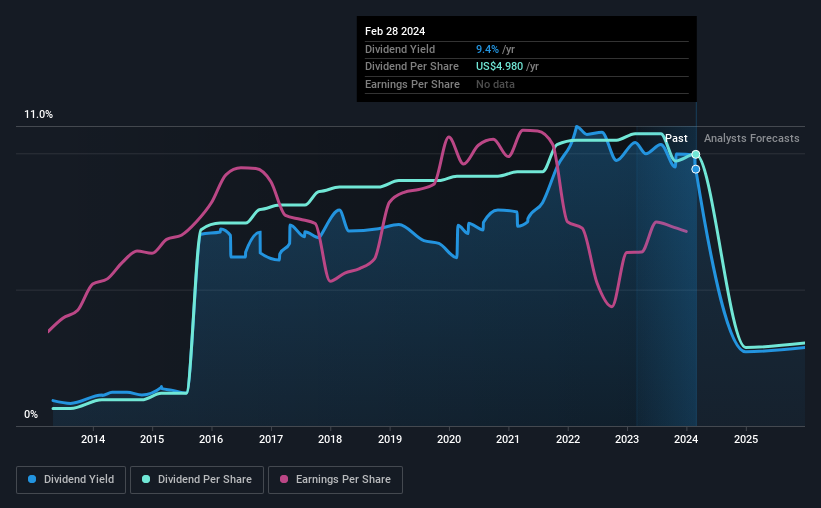Screen dimensions: 821x508
Task: Select the 2020 x-axis label
Action: [449, 439]
